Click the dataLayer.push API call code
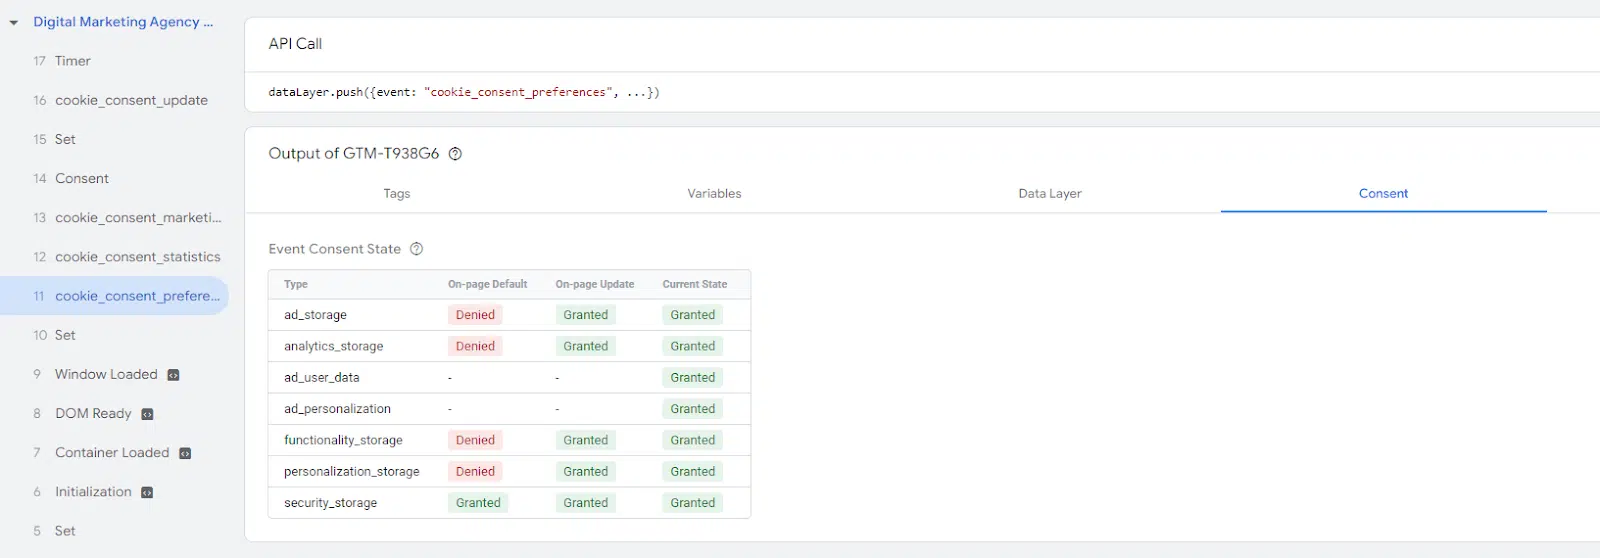The height and width of the screenshot is (558, 1600). [463, 92]
